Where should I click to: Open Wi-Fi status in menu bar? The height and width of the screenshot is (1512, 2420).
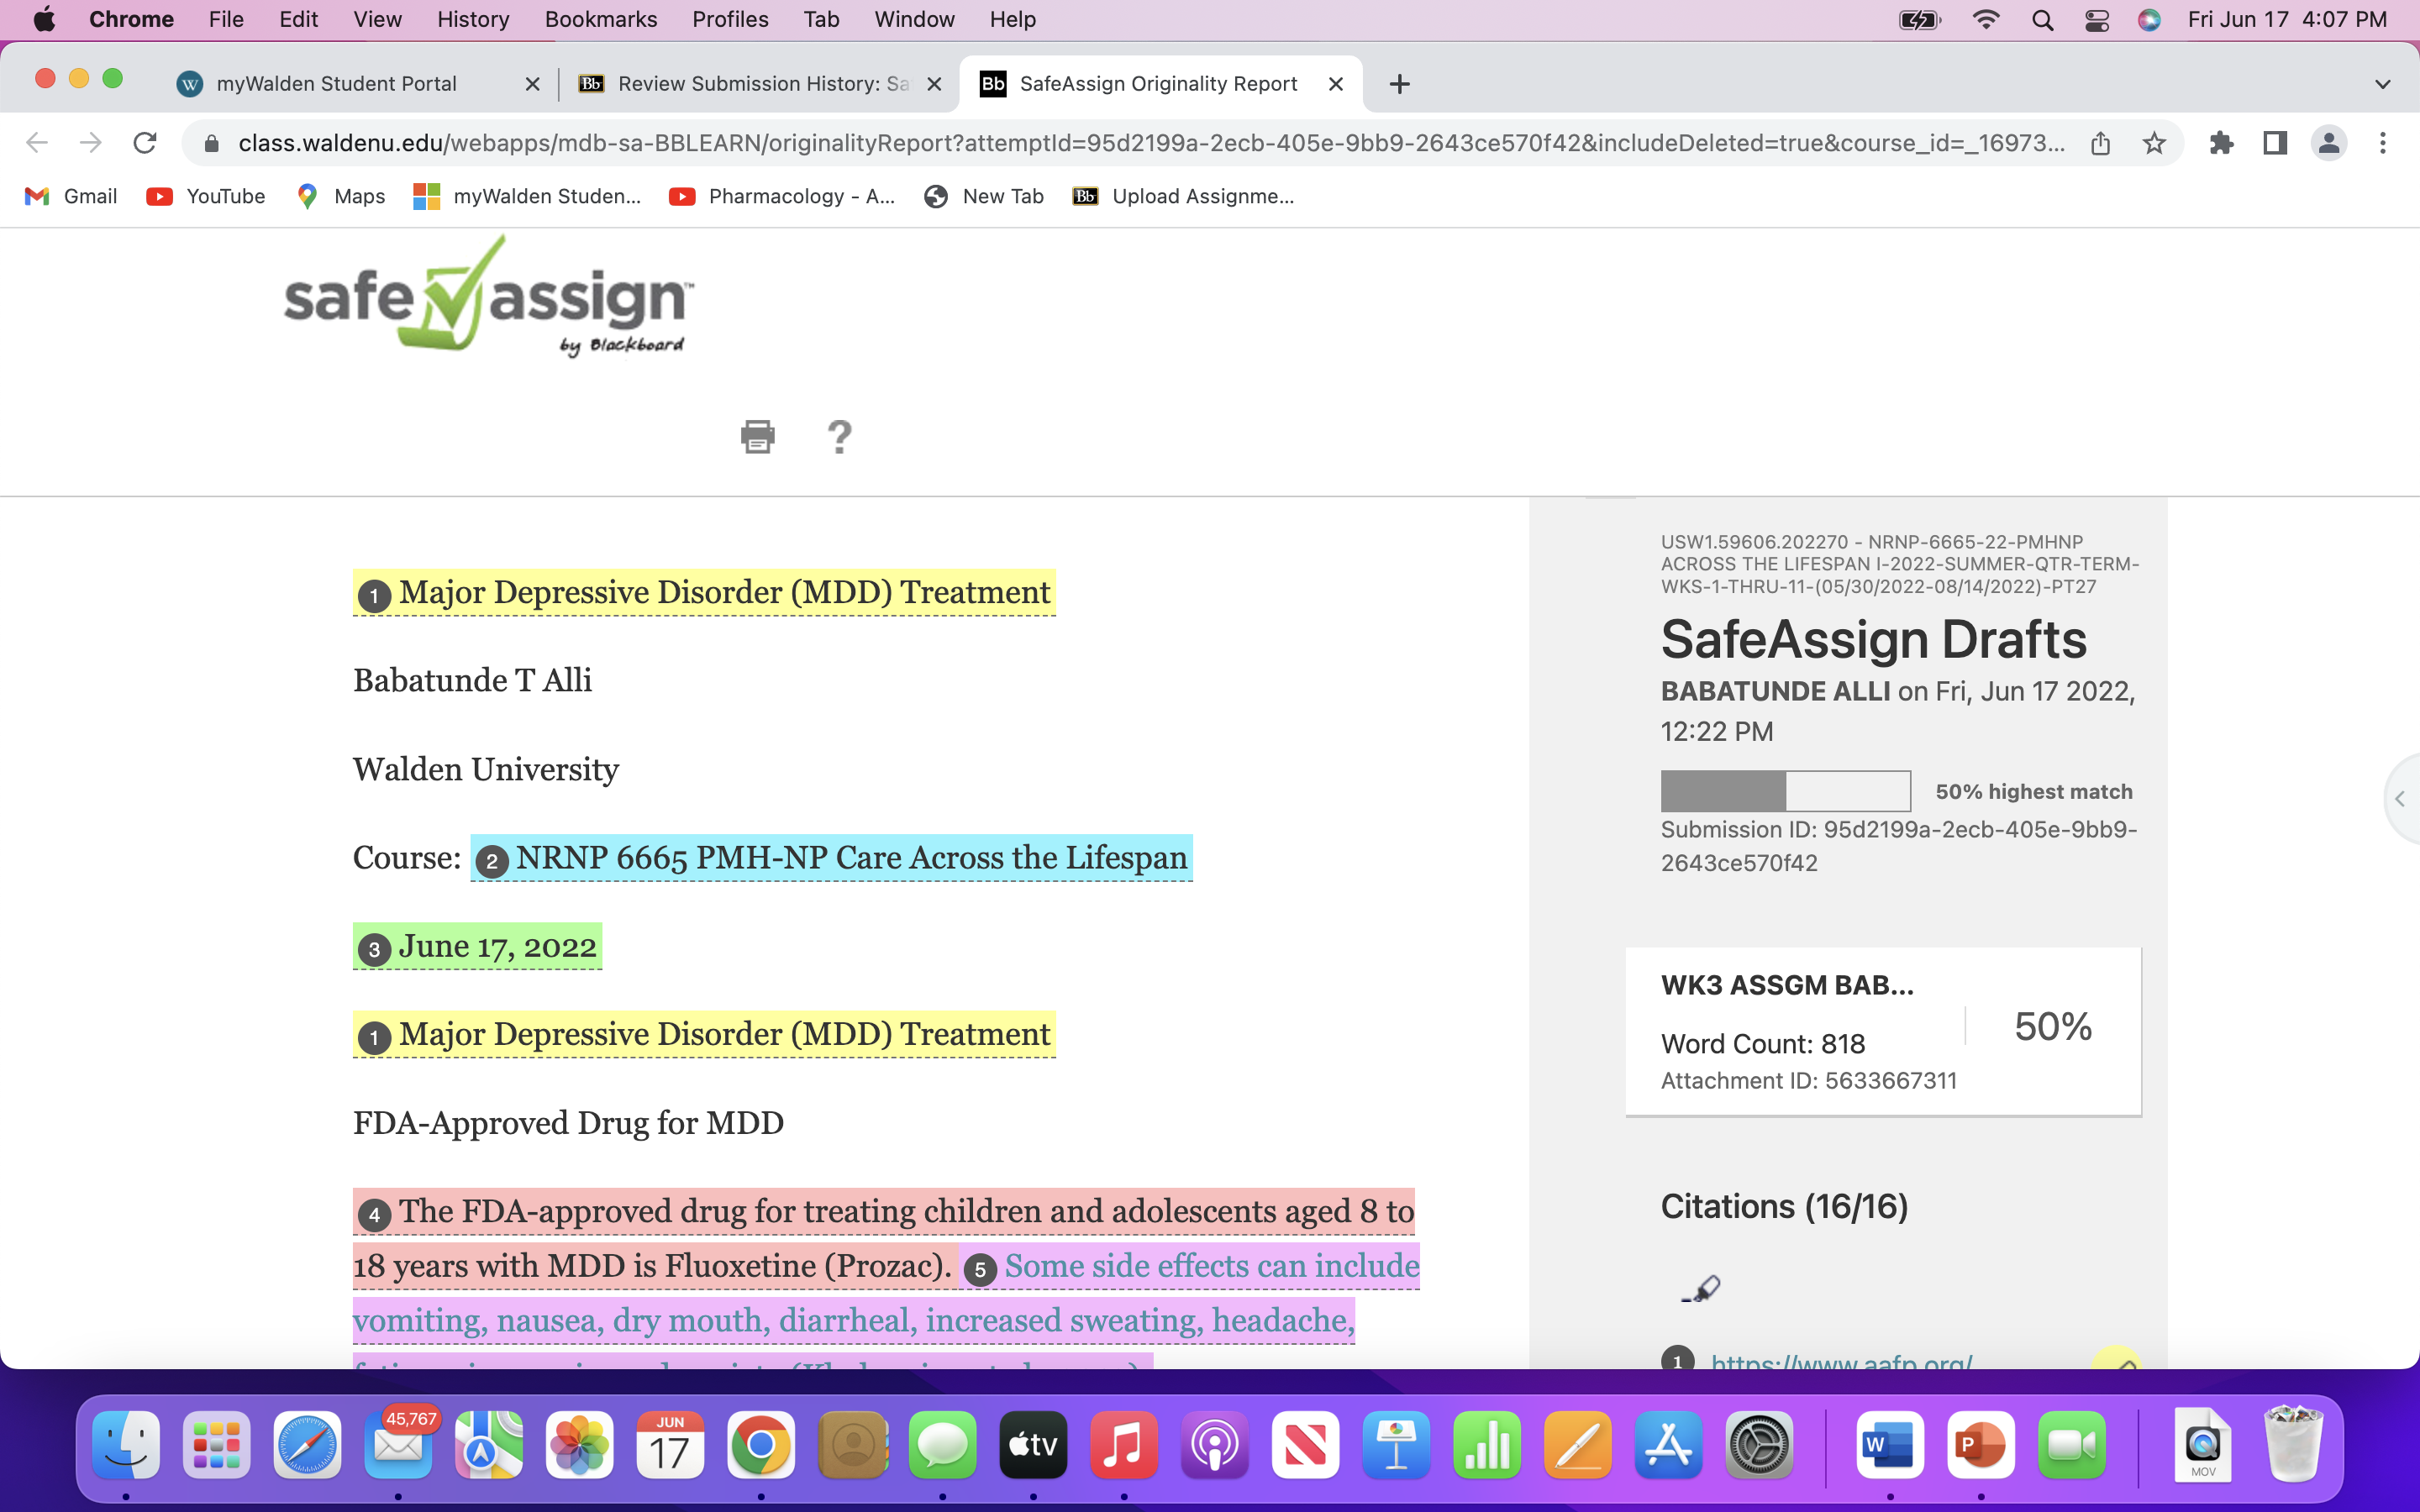(x=1986, y=20)
